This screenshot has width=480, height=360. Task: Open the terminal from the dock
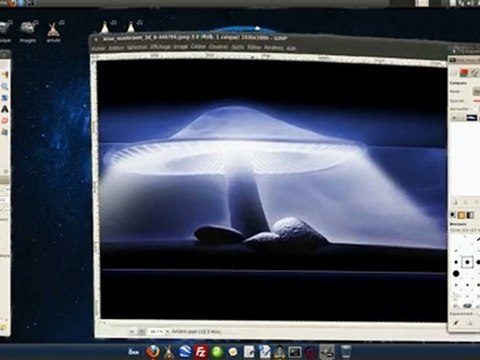click(x=295, y=352)
